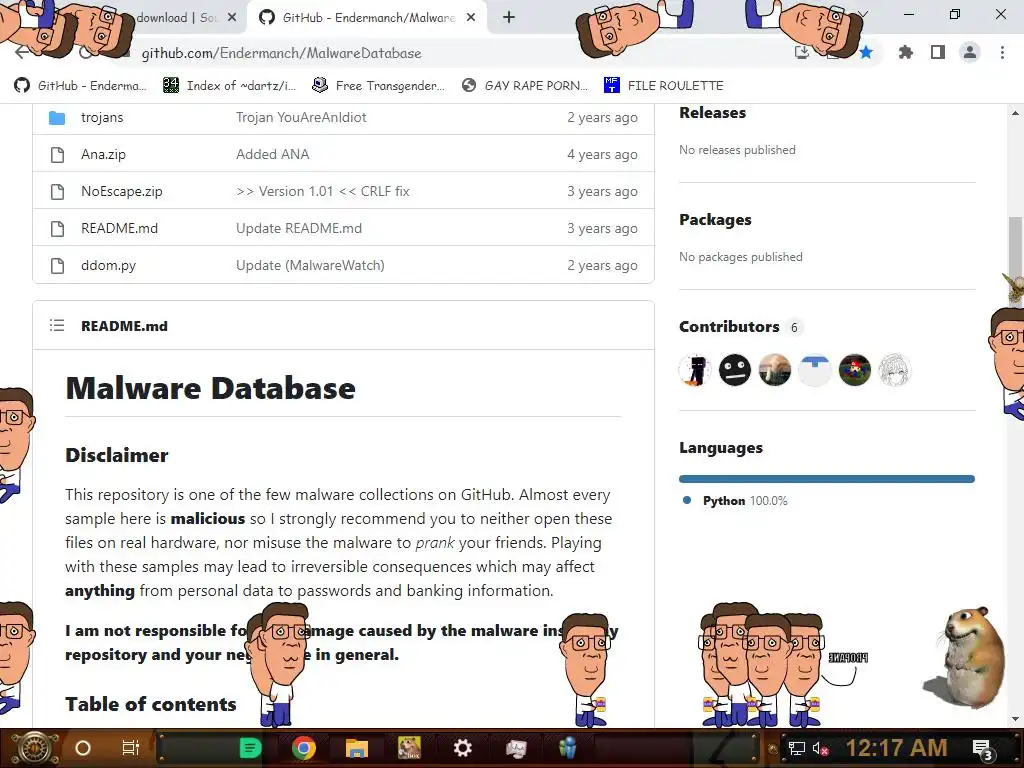Open the fourth contributor avatar, white with blue top
Screen dimensions: 1024x768
[x=814, y=370]
